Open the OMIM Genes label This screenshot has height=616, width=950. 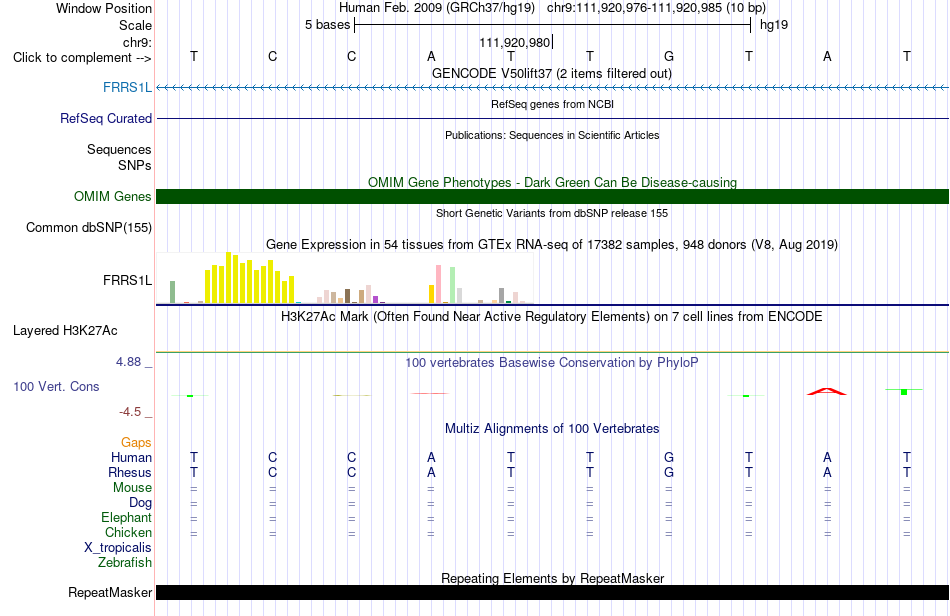click(113, 196)
